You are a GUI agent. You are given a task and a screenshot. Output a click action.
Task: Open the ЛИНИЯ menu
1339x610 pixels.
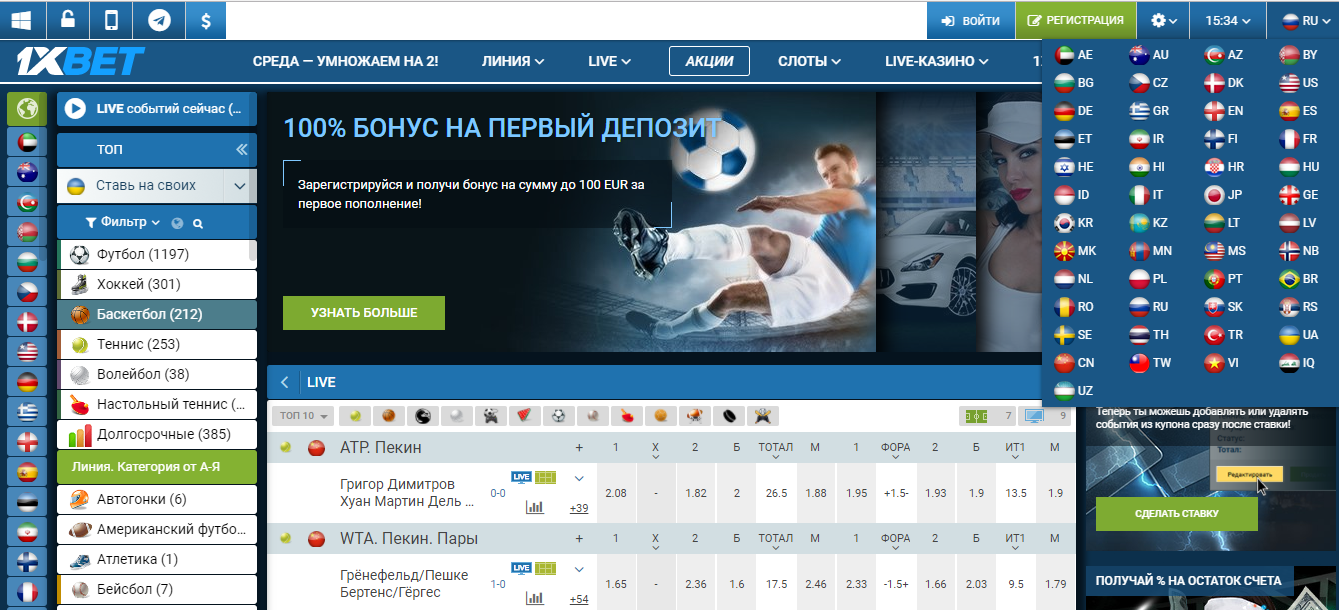(x=513, y=61)
